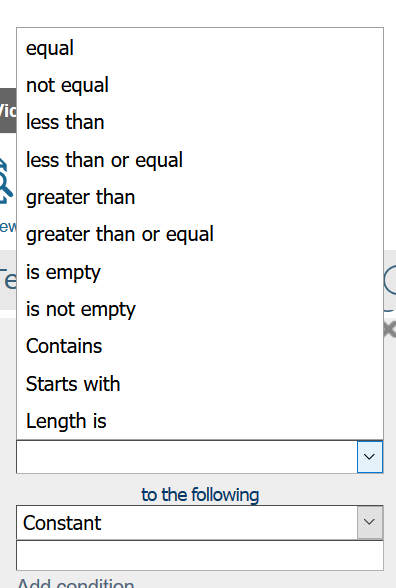Choose 'not equal' from the list

point(200,85)
